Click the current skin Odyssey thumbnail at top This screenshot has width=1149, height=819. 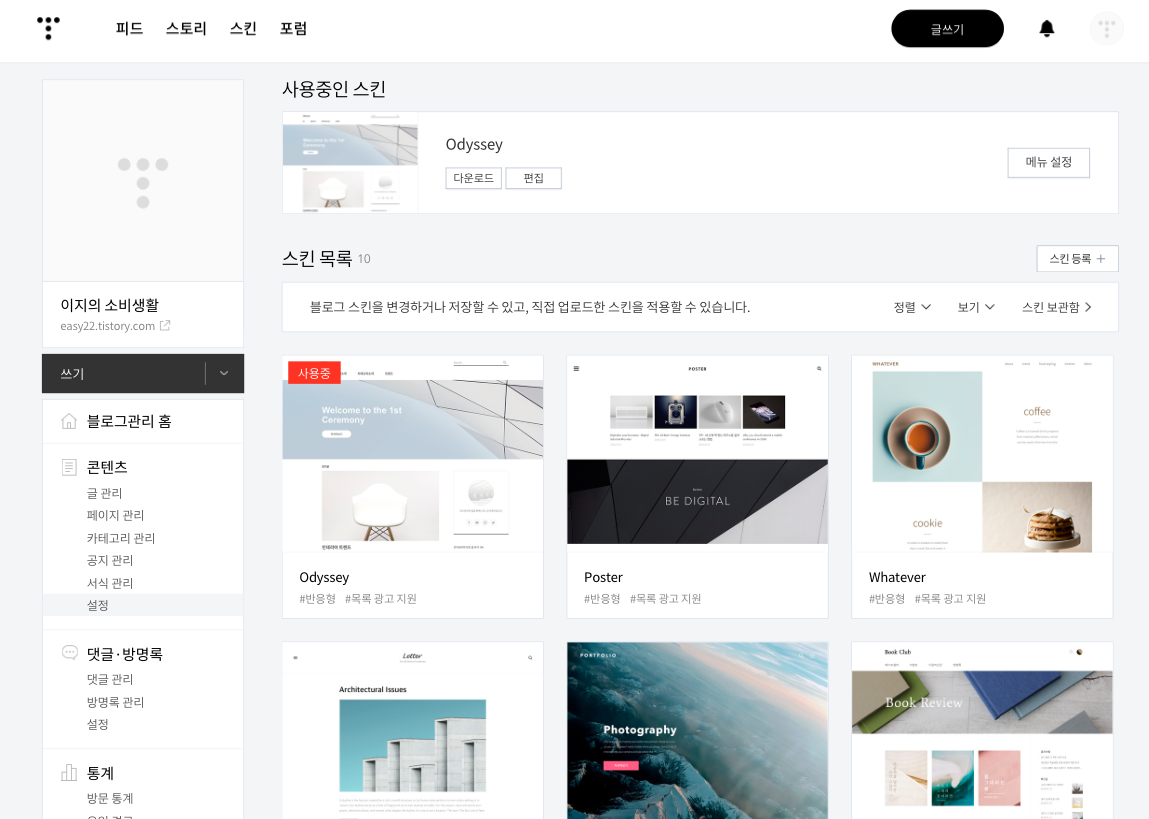pos(350,163)
